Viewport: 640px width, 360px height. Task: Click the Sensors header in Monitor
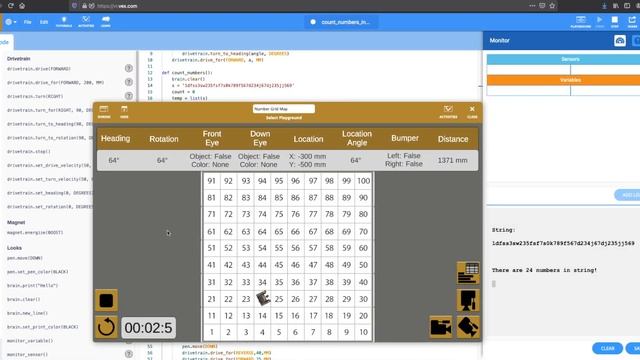point(570,59)
